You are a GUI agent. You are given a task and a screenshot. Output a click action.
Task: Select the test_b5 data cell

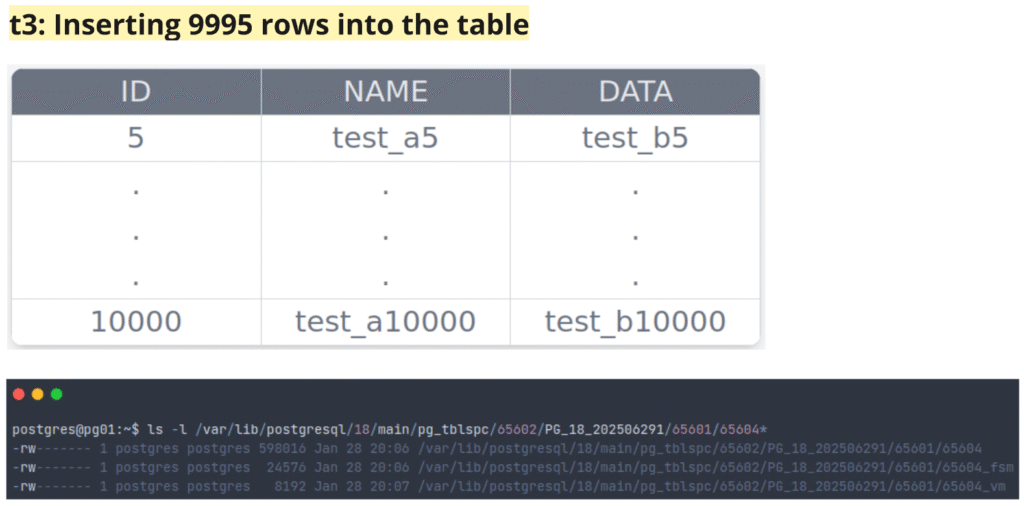pos(635,138)
